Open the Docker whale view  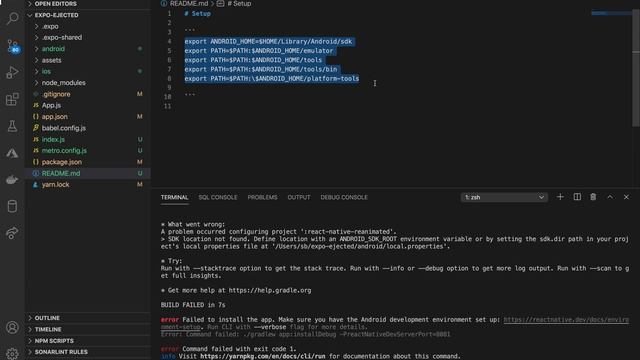[12, 180]
